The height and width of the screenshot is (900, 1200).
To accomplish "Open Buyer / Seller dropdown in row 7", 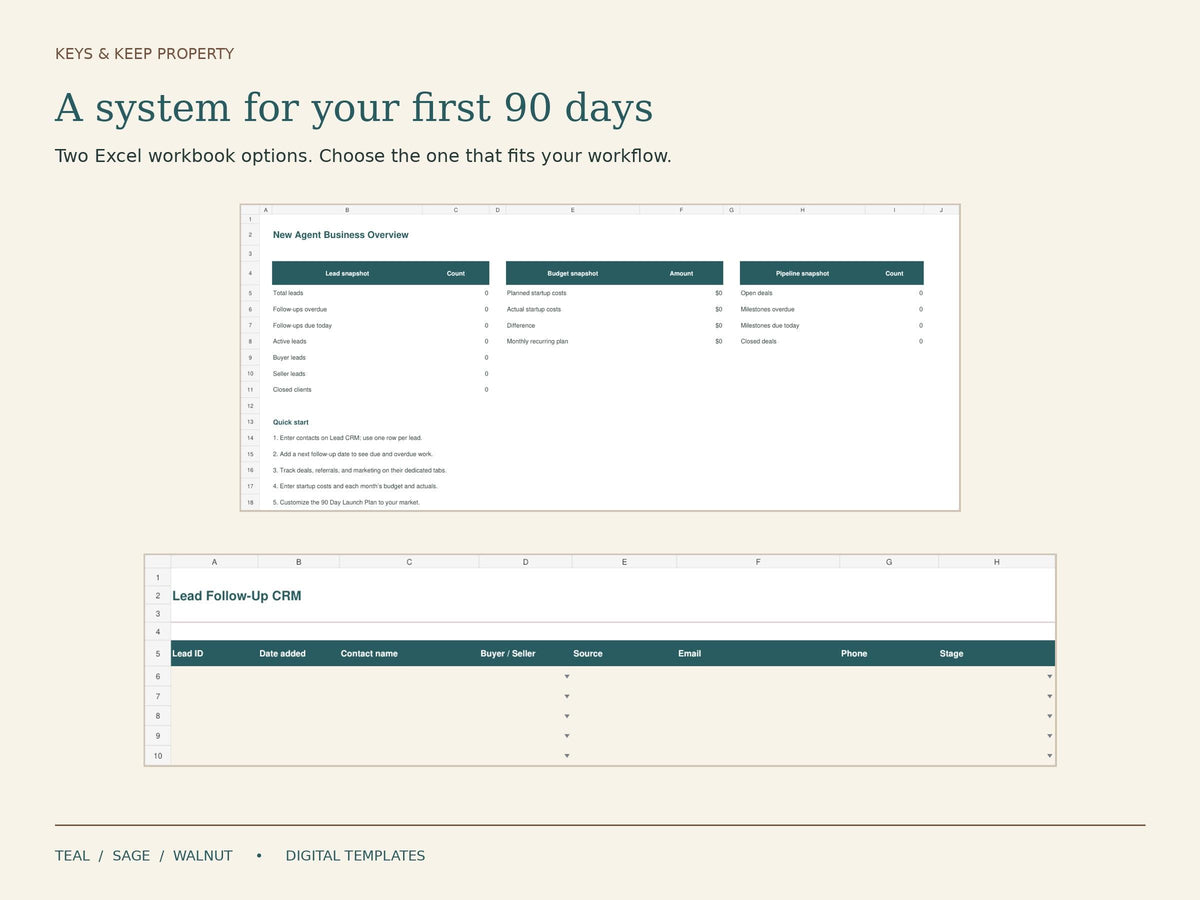I will point(567,697).
